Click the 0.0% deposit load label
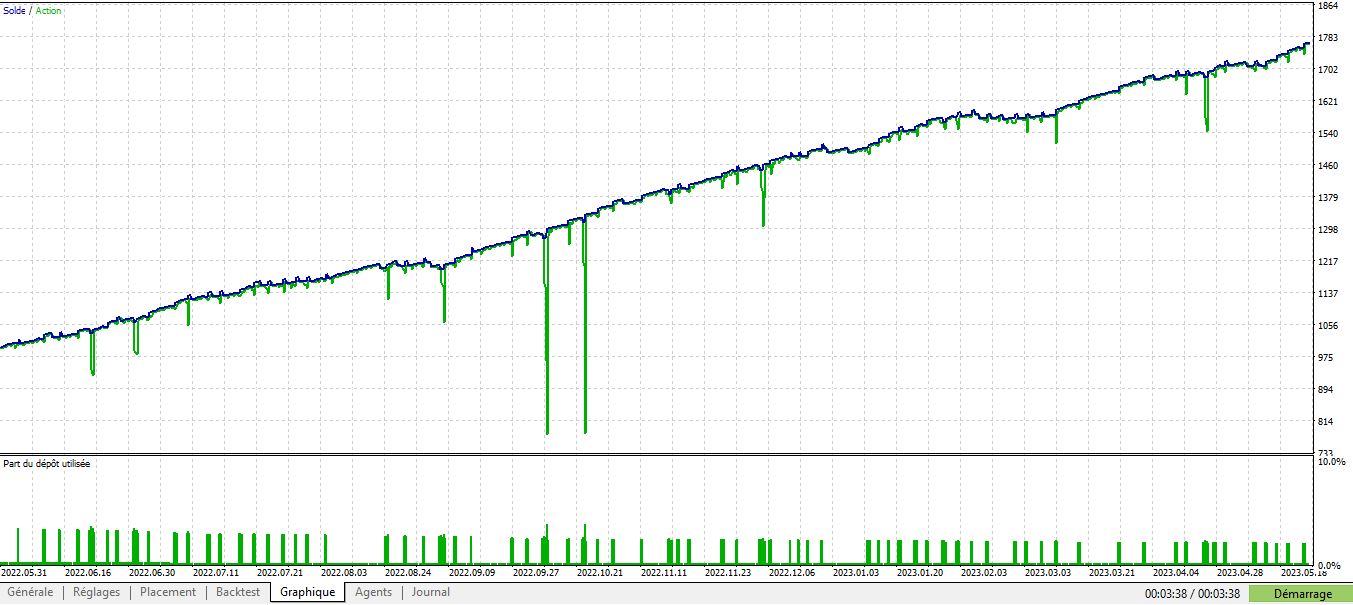The height and width of the screenshot is (605, 1353). [x=1330, y=566]
